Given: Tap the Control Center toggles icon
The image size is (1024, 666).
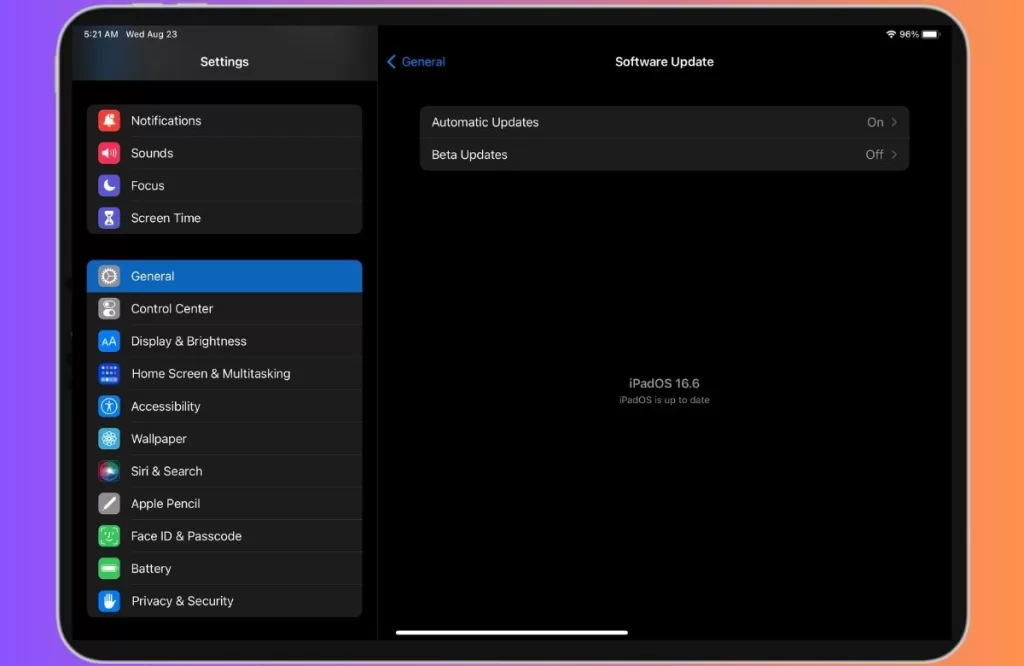Looking at the screenshot, I should 109,308.
